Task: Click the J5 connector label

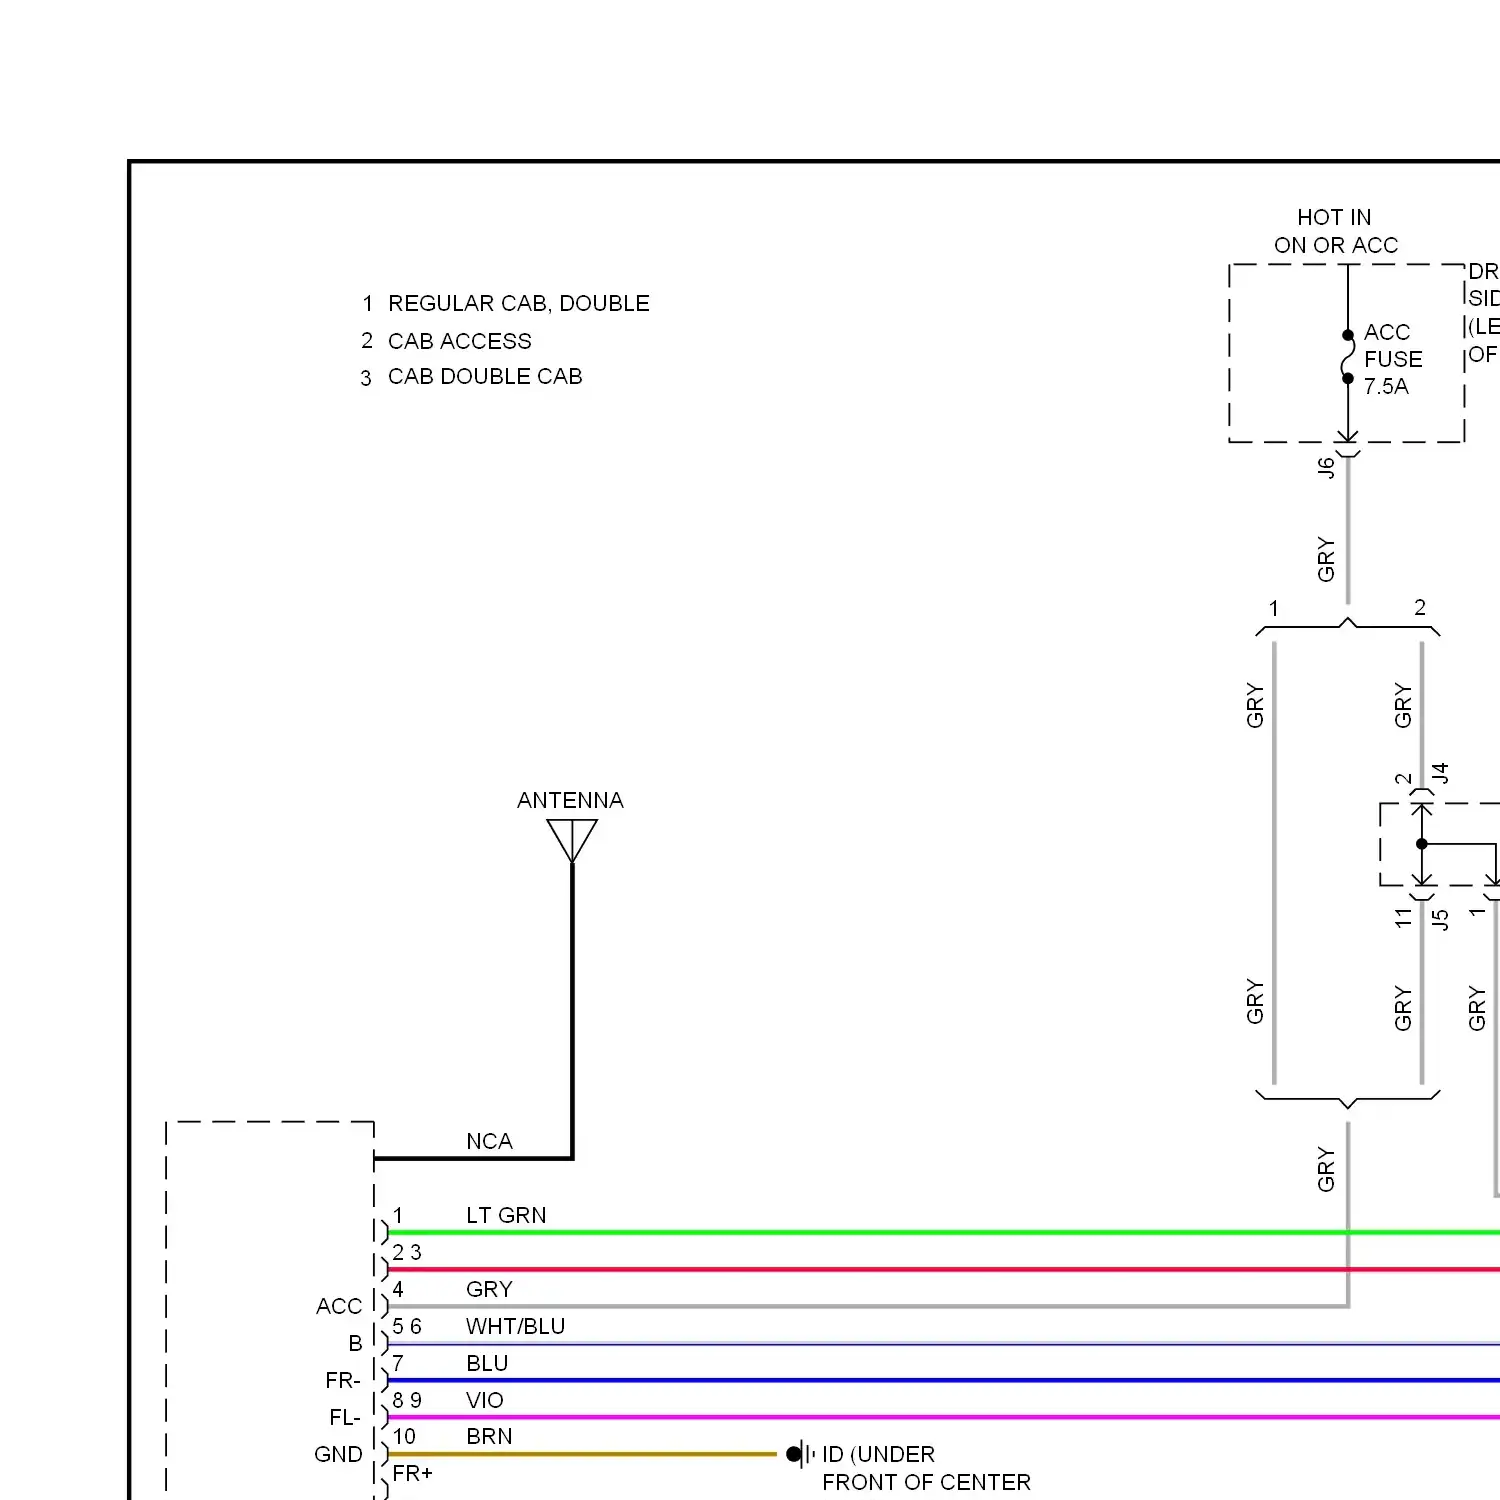Action: point(1440,920)
